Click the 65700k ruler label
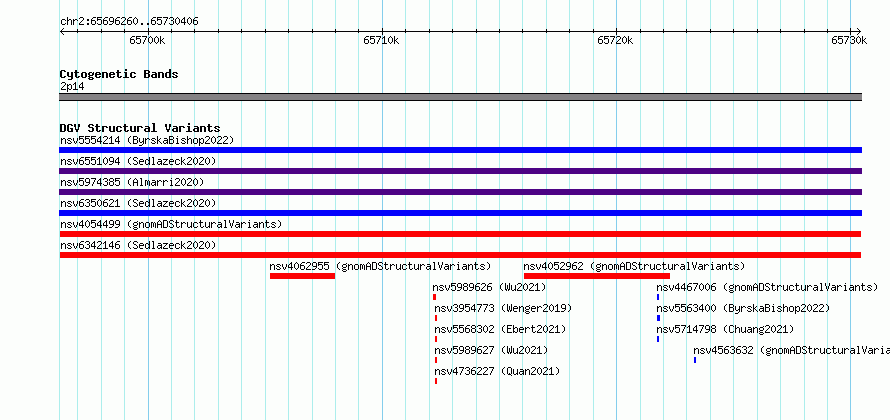890x420 pixels. 148,40
